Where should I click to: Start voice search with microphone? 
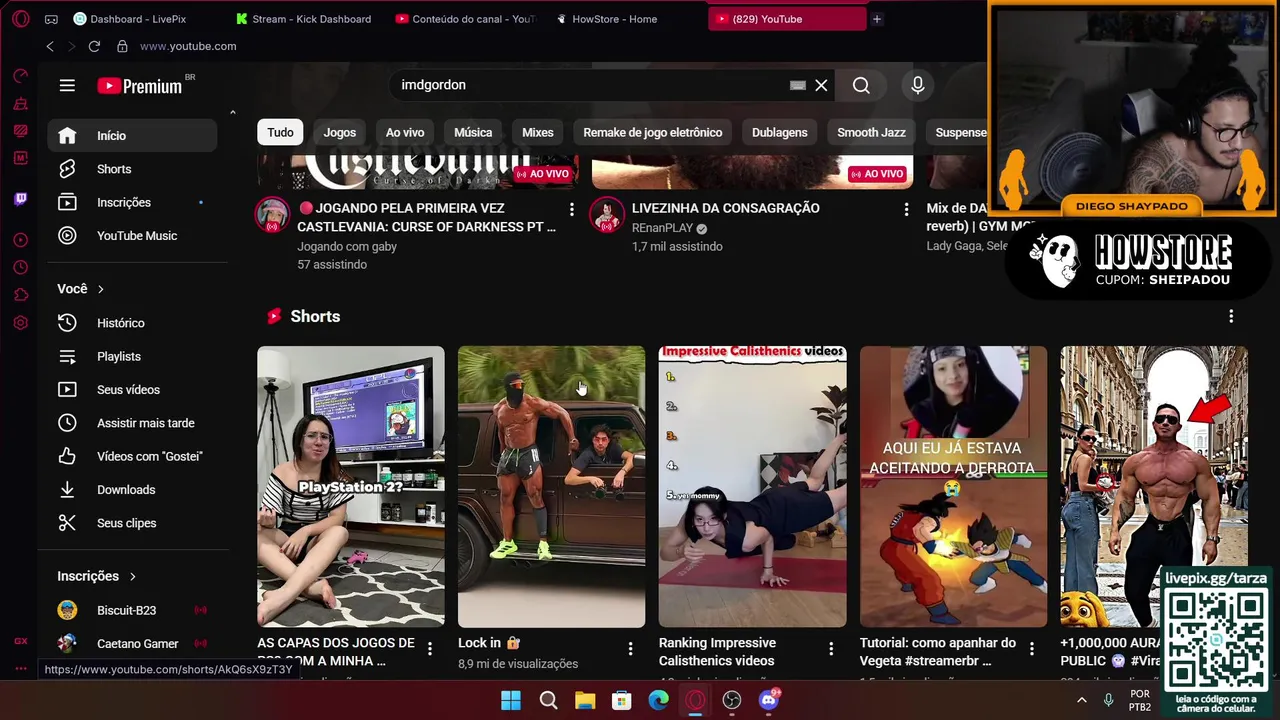pos(917,86)
